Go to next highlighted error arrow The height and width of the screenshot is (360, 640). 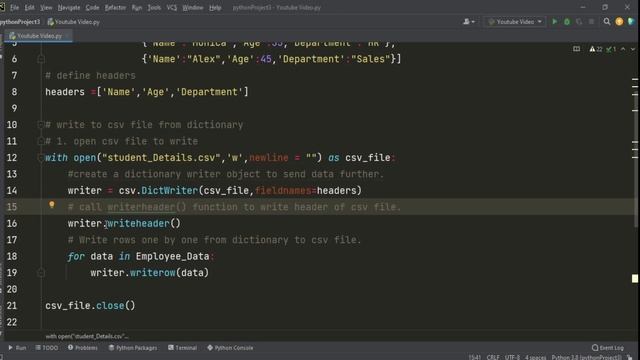pyautogui.click(x=633, y=49)
